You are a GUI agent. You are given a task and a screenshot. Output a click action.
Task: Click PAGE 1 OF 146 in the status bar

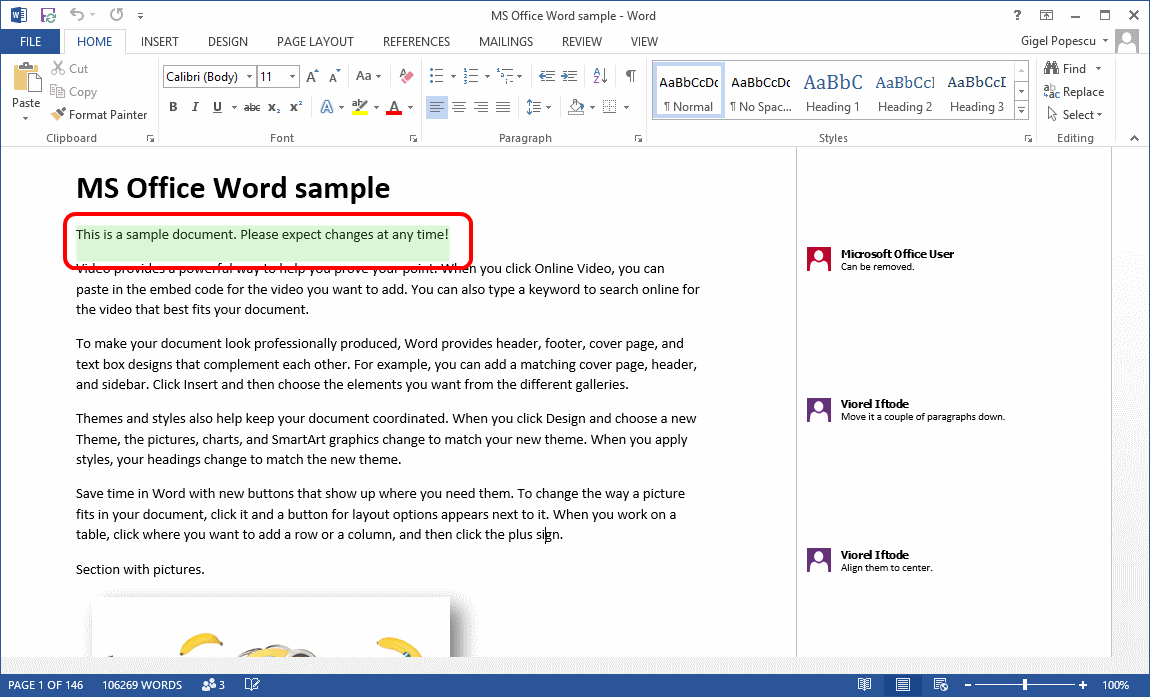coord(45,685)
